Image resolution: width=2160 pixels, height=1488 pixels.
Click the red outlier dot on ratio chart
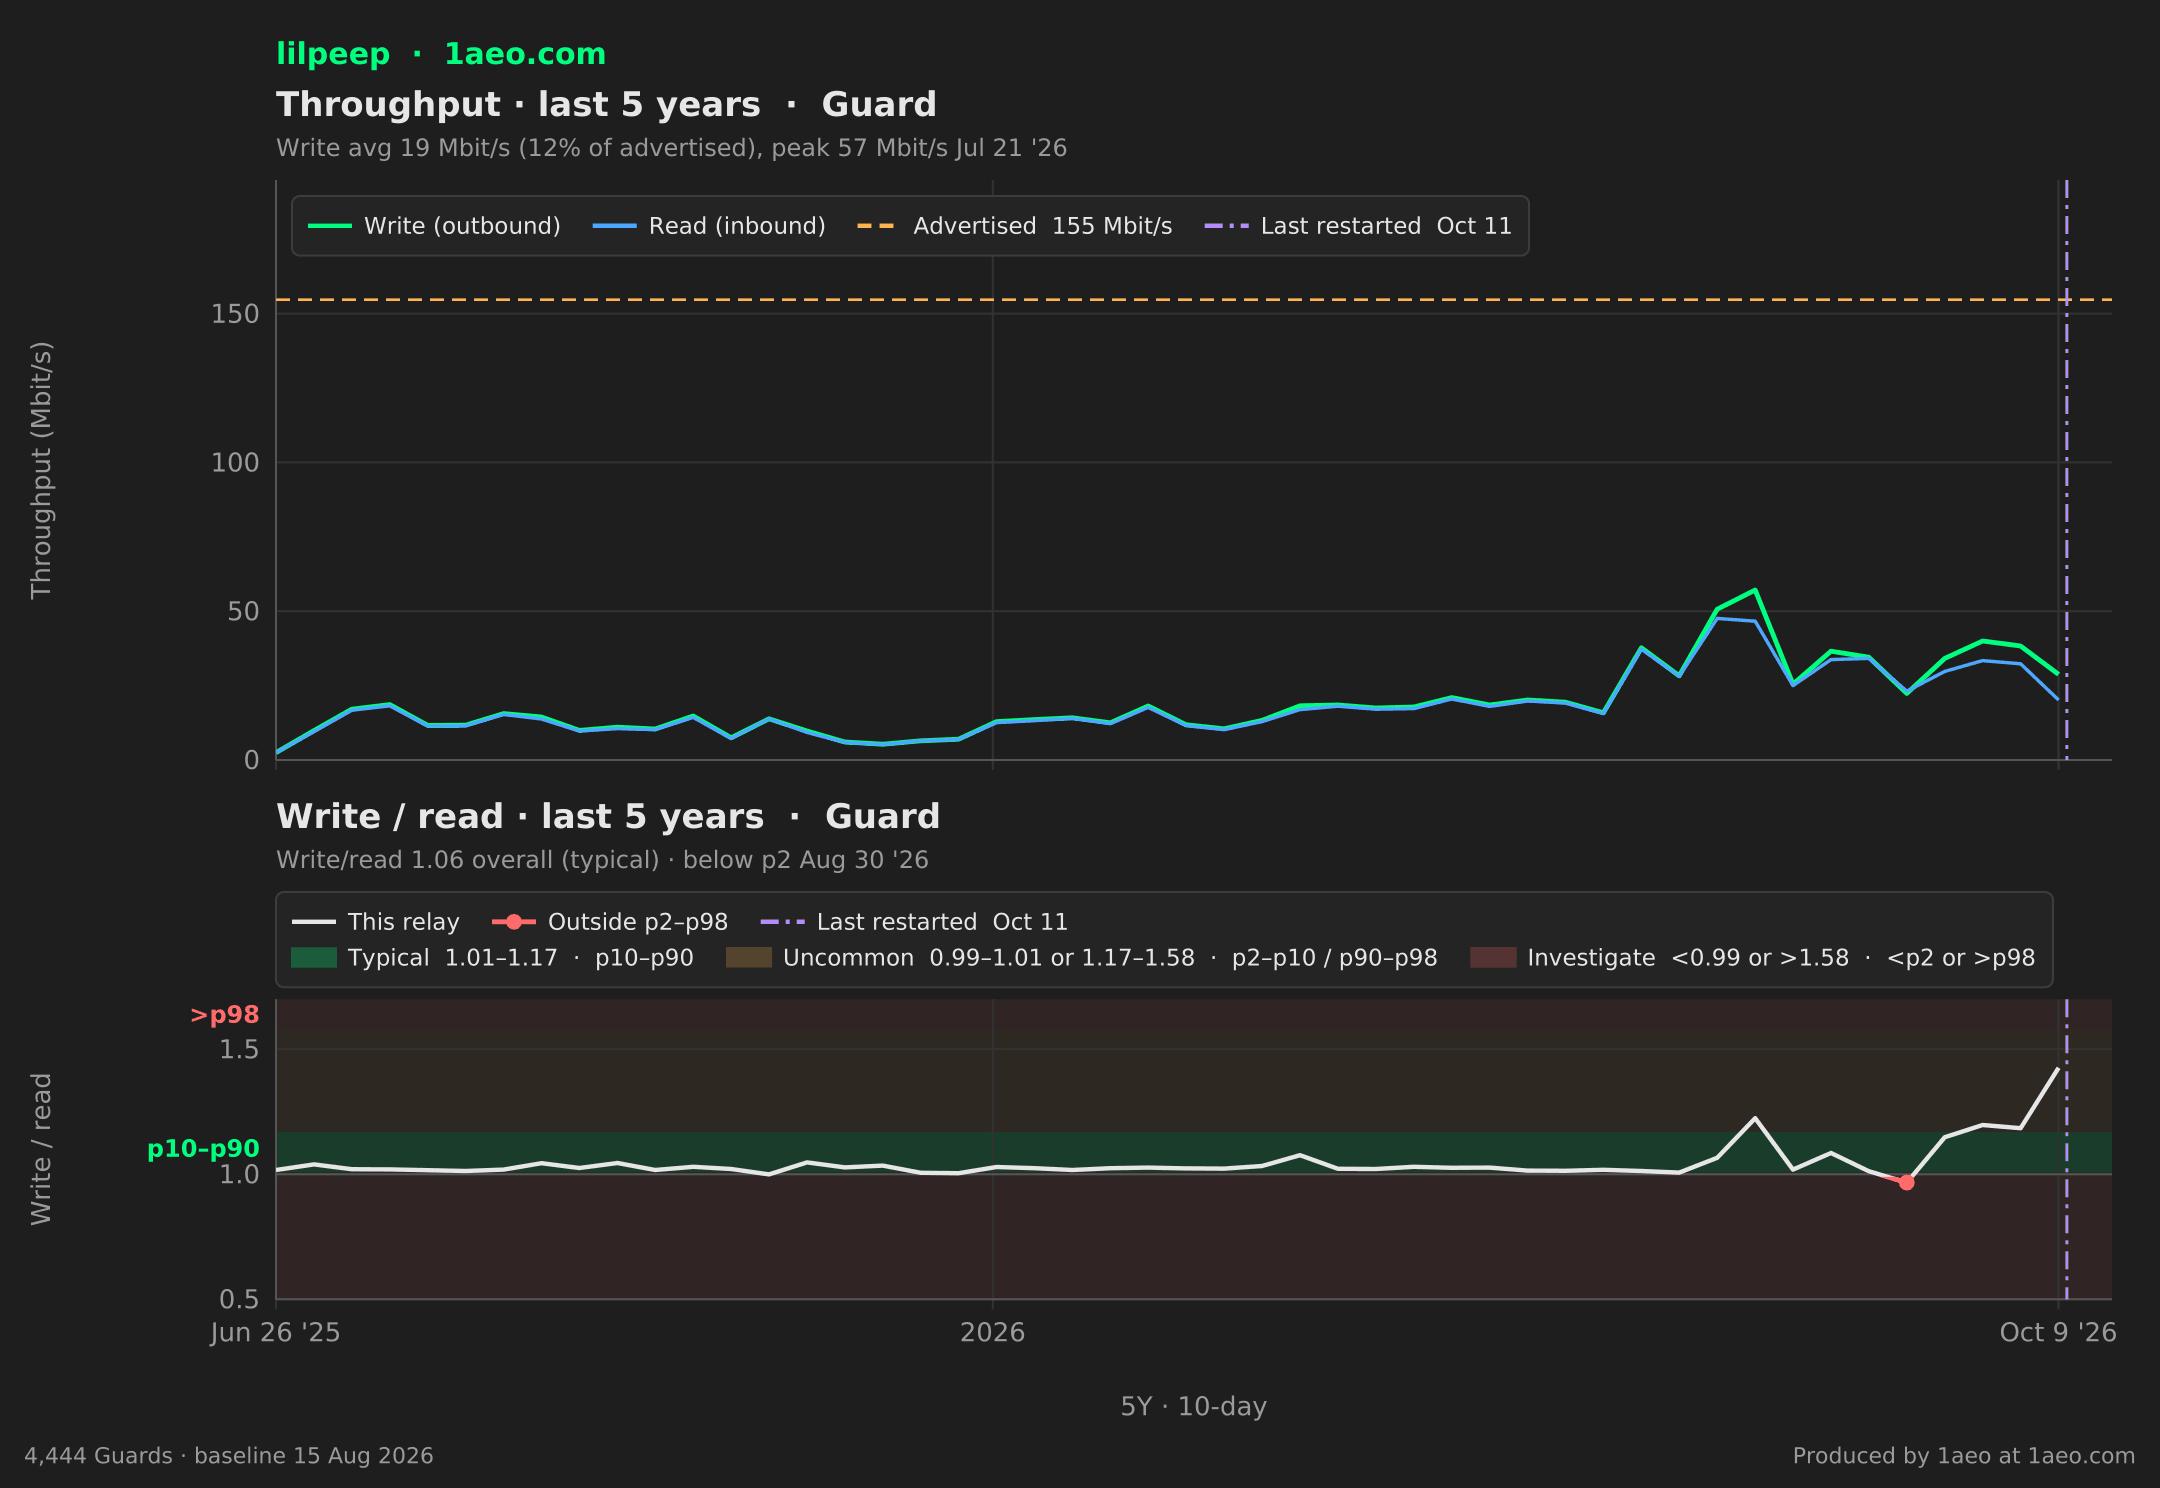(x=1906, y=1183)
